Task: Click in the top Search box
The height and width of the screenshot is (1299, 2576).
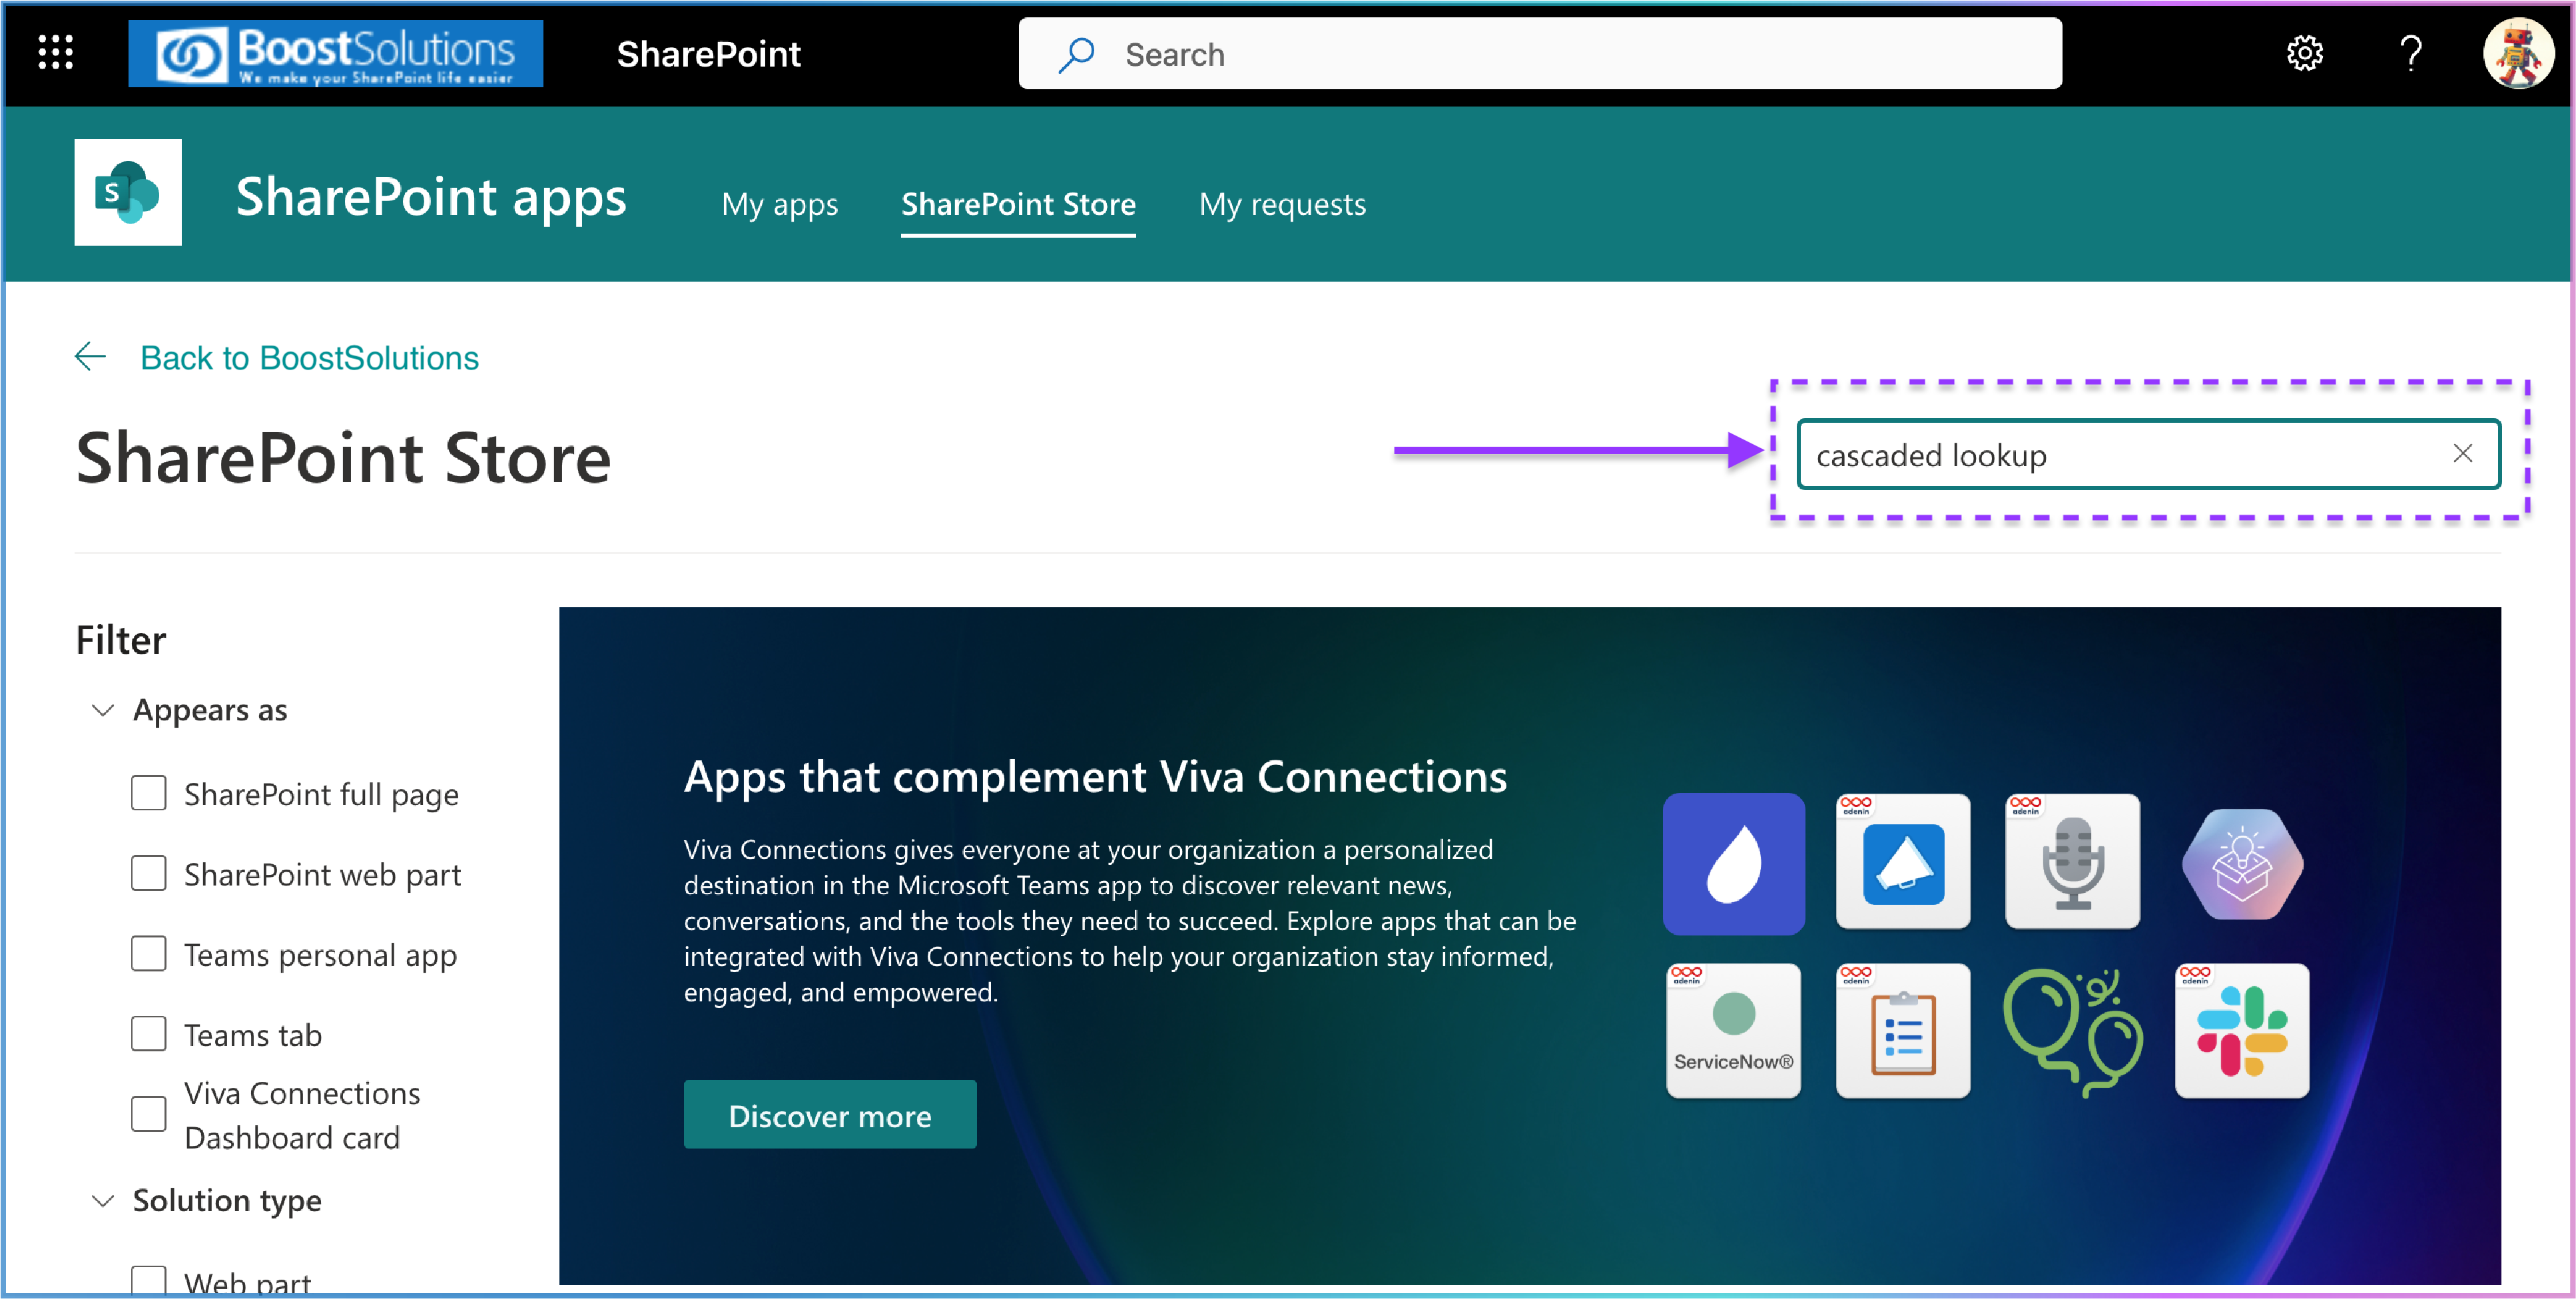Action: coord(1540,54)
